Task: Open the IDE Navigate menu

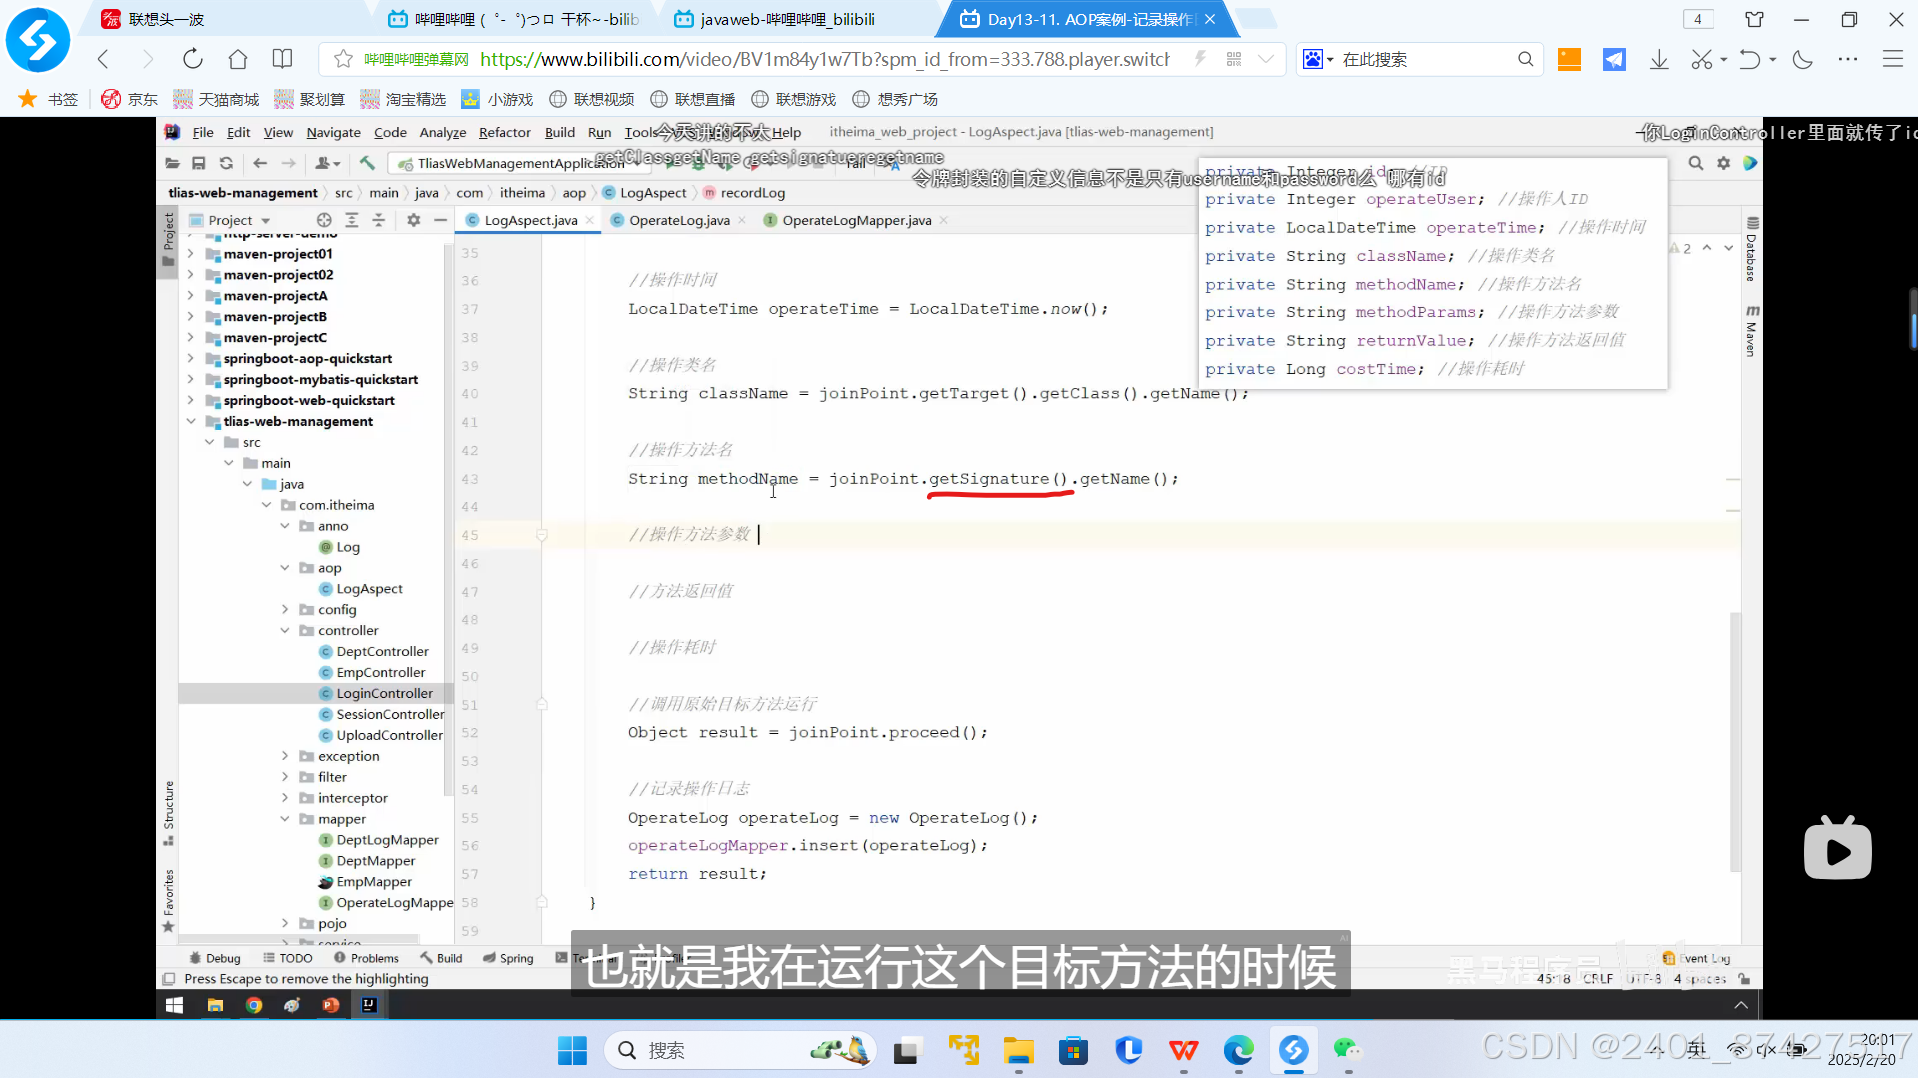Action: (x=333, y=132)
